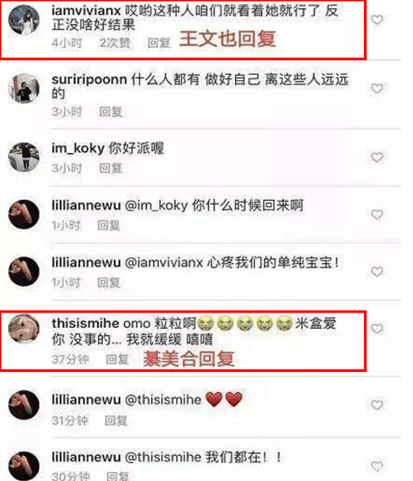413x481 pixels.
Task: Like lilliannewu's red hearts reply
Action: (x=377, y=405)
